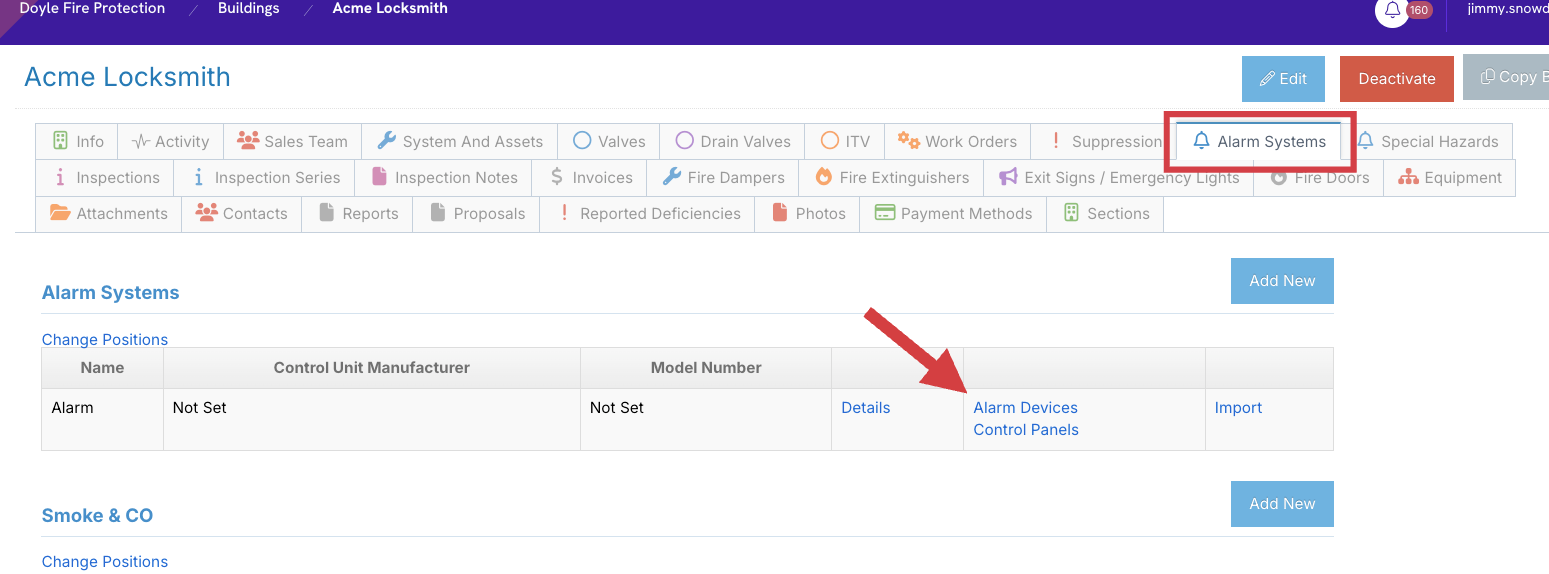Image resolution: width=1549 pixels, height=574 pixels.
Task: Select the Alarm Systems tab
Action: [x=1259, y=141]
